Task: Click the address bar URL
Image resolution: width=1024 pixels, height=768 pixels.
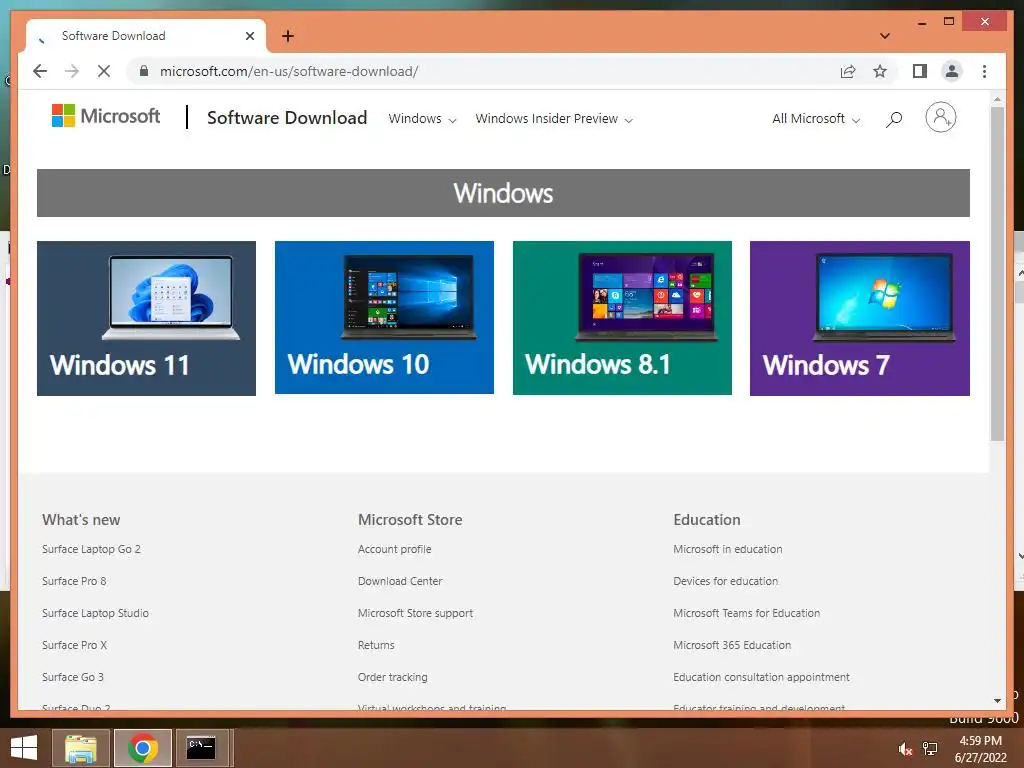Action: pos(289,71)
